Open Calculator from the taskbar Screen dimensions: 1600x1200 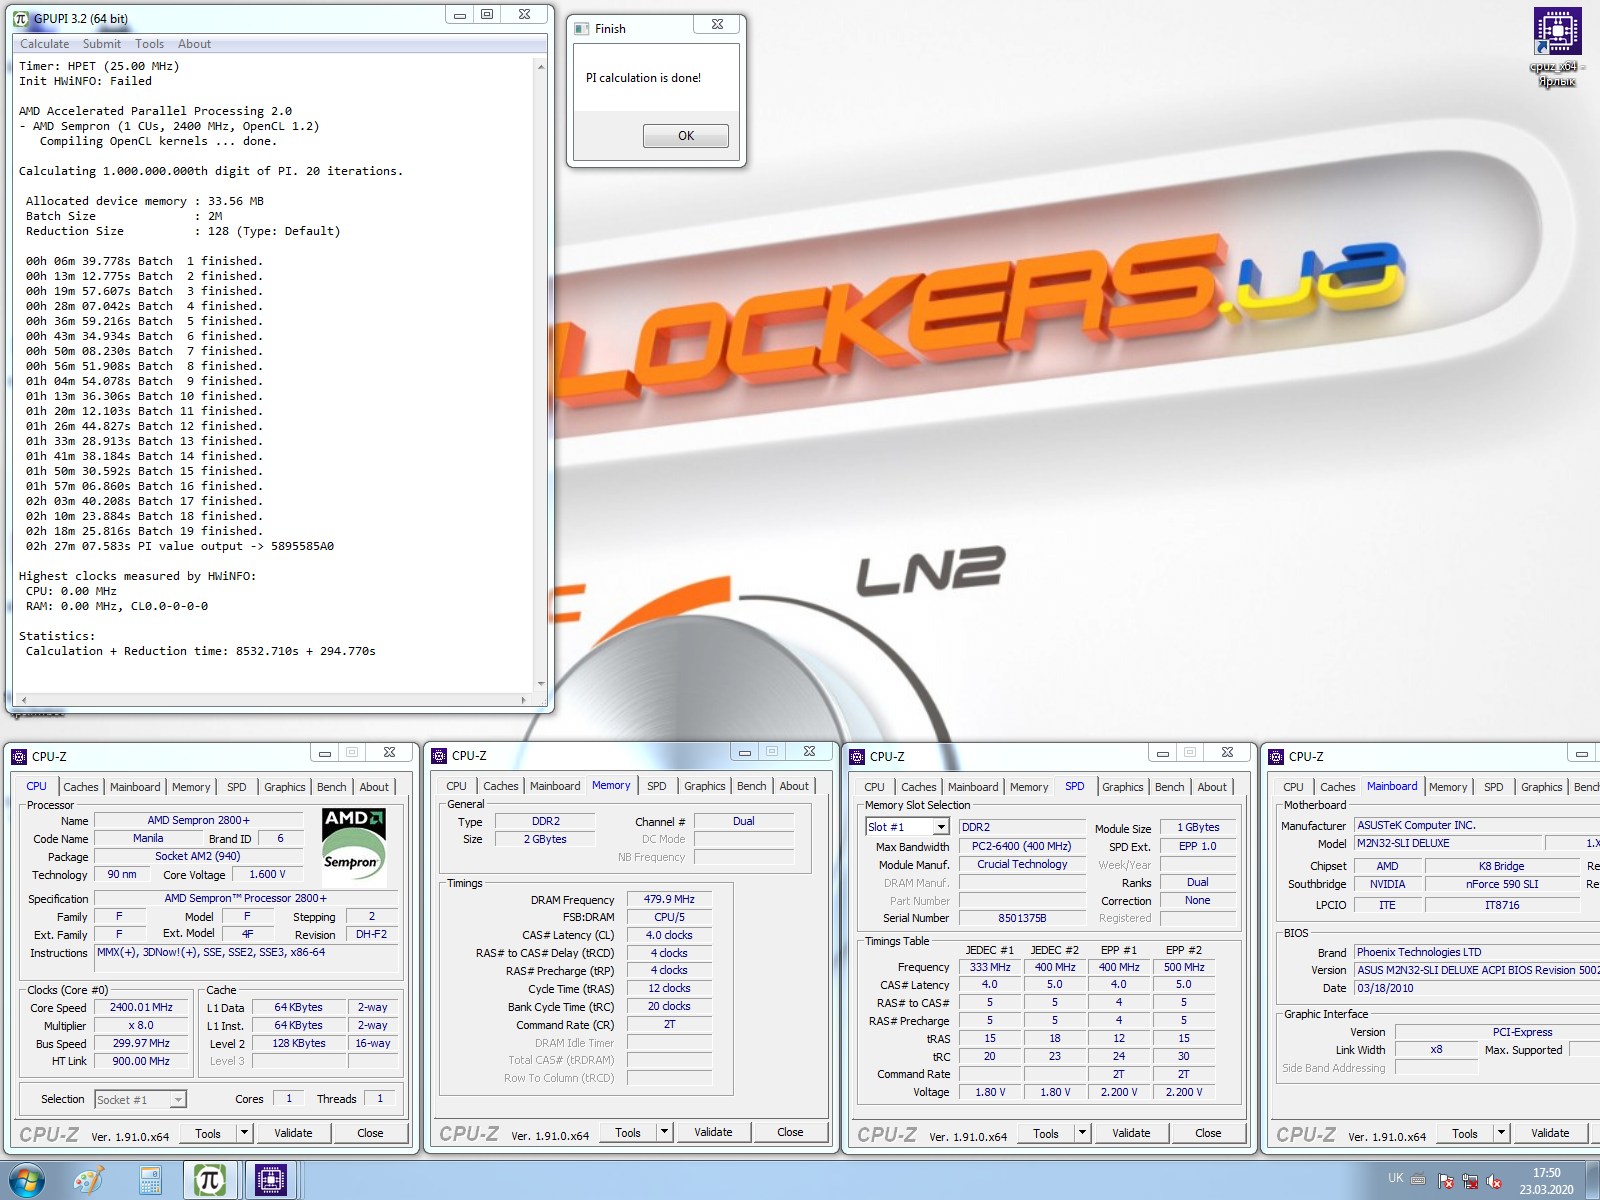click(x=150, y=1180)
